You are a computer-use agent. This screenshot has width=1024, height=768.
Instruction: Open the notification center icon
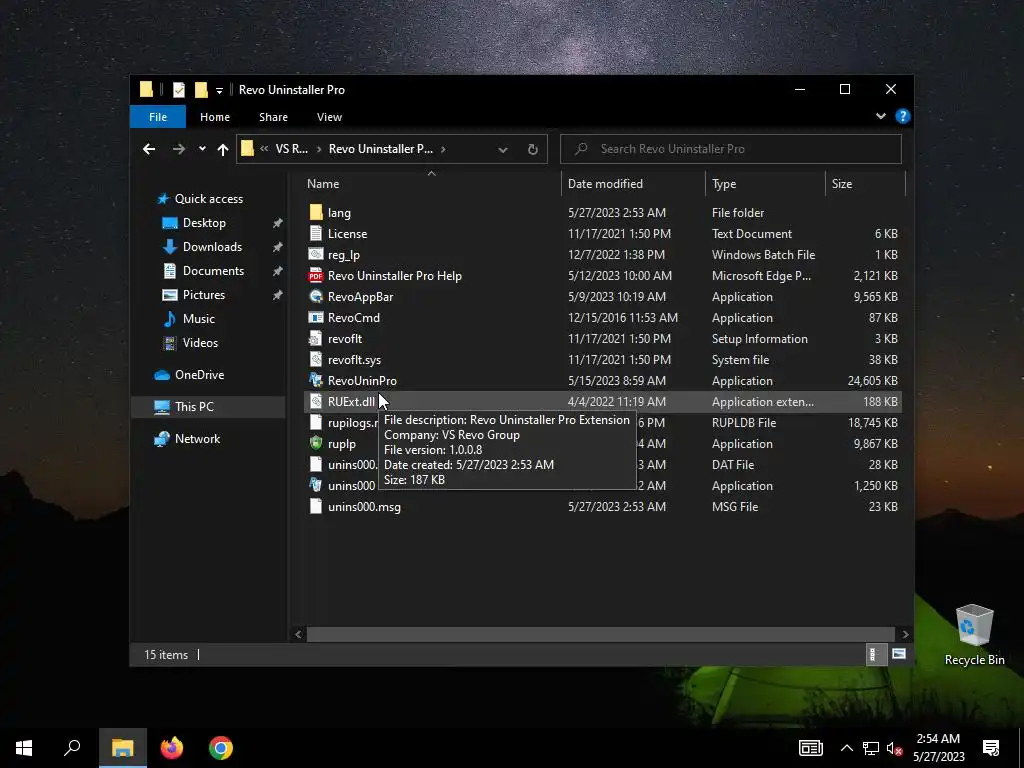(x=991, y=748)
